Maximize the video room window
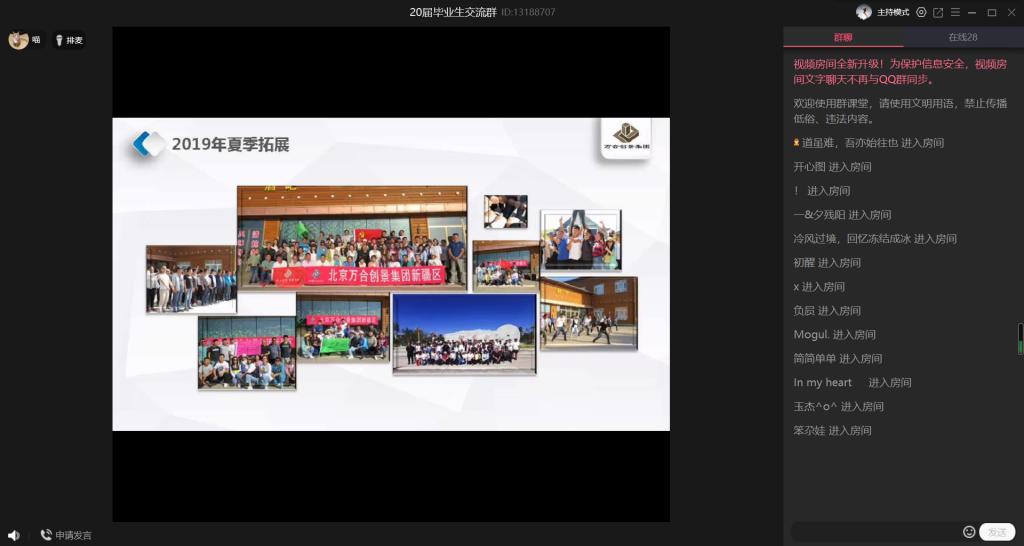This screenshot has height=546, width=1024. click(991, 12)
